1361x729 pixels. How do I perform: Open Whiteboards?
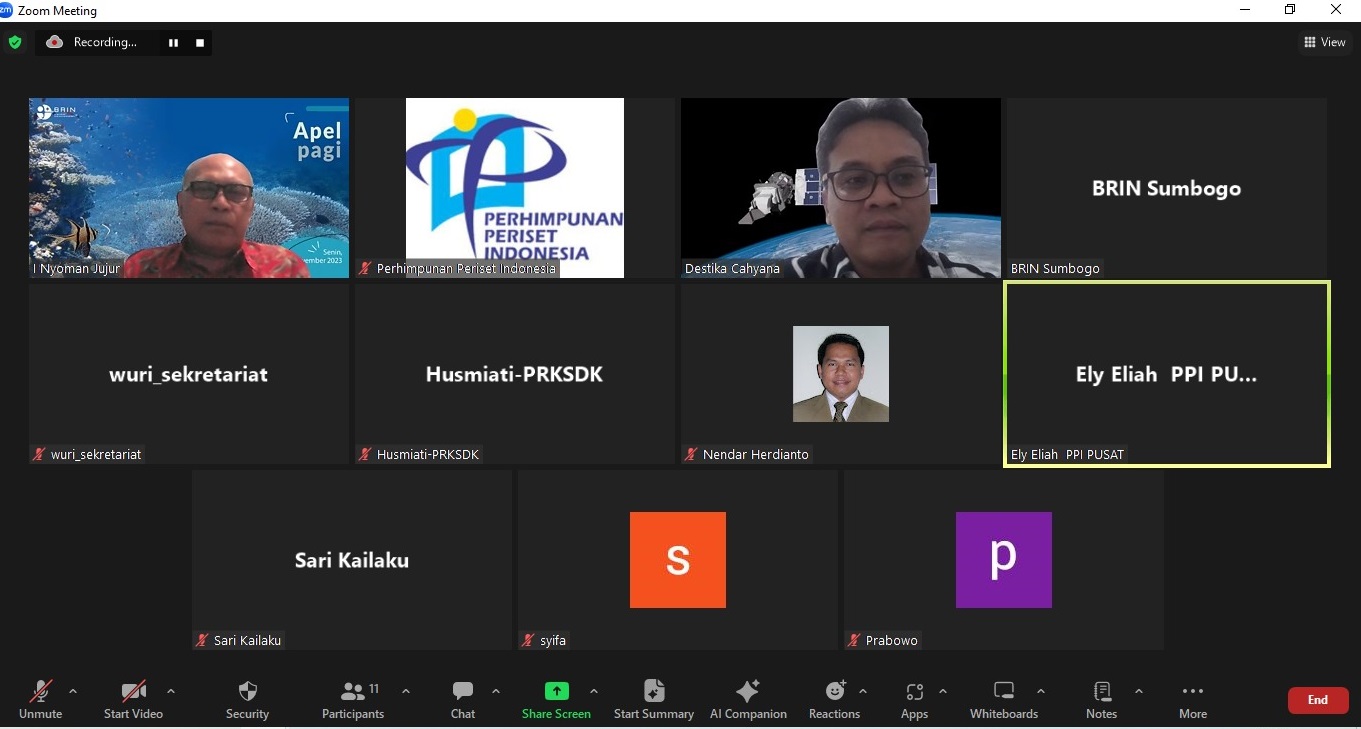1004,699
